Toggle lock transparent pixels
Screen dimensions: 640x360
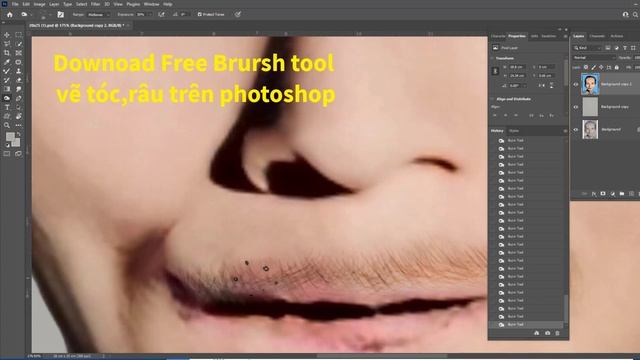(586, 67)
